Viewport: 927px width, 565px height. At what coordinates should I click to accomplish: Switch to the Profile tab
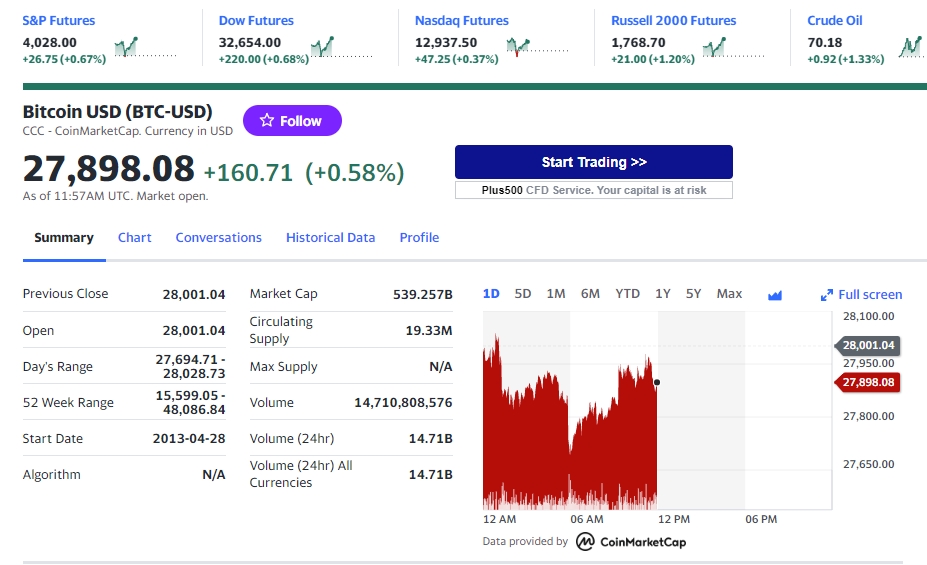pyautogui.click(x=419, y=238)
